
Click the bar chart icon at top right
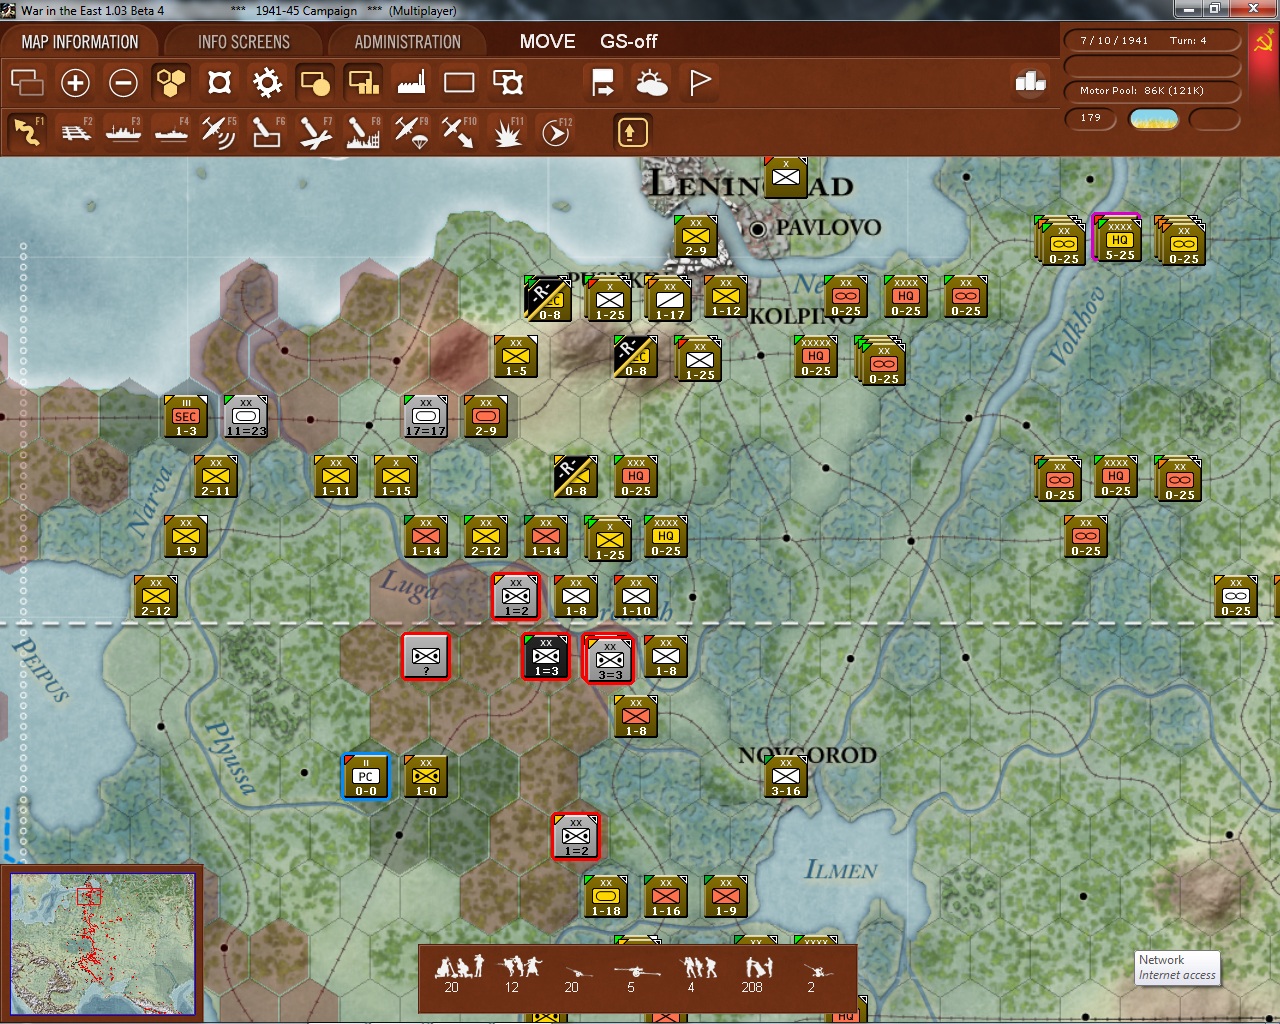[x=1030, y=81]
